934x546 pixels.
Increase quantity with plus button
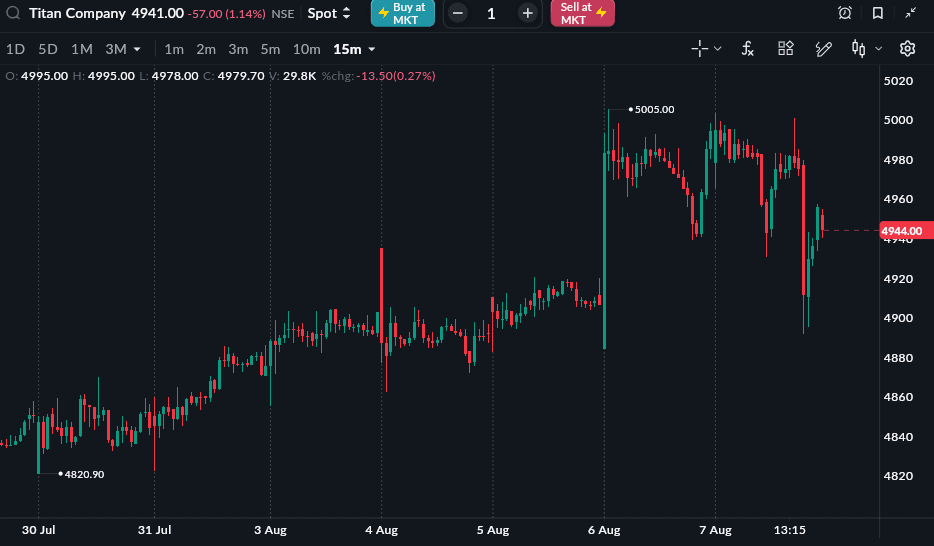pos(527,13)
